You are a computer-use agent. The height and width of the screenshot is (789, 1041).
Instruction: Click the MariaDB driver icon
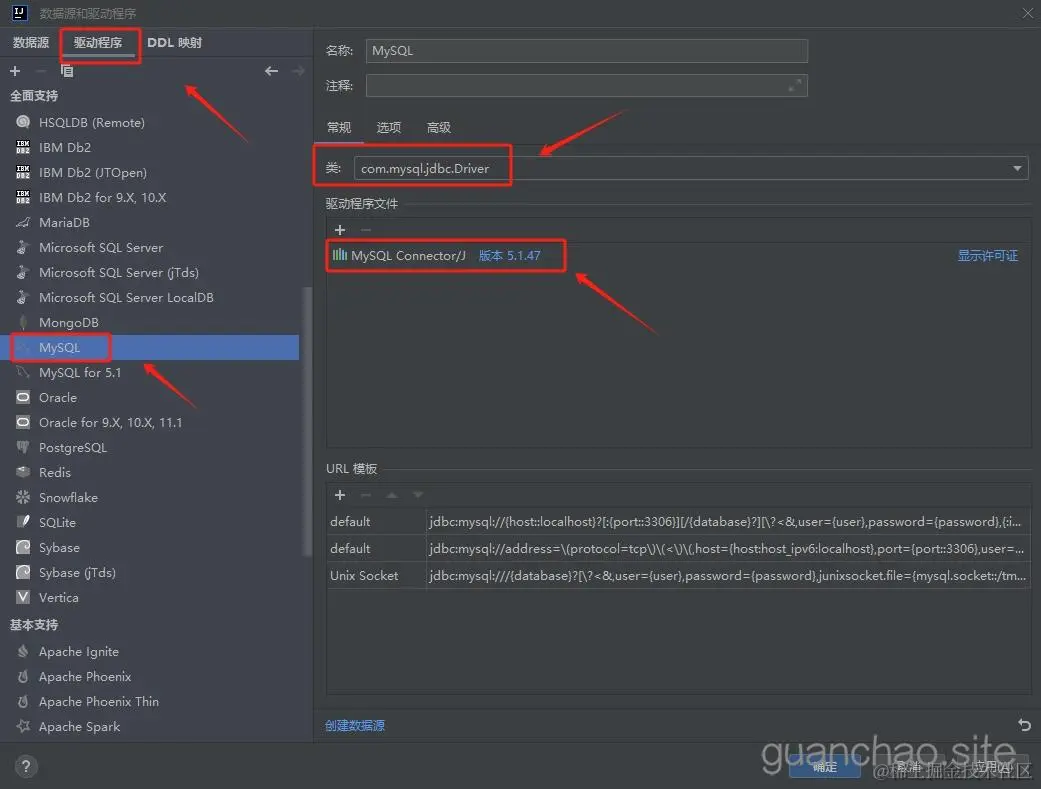pos(23,222)
